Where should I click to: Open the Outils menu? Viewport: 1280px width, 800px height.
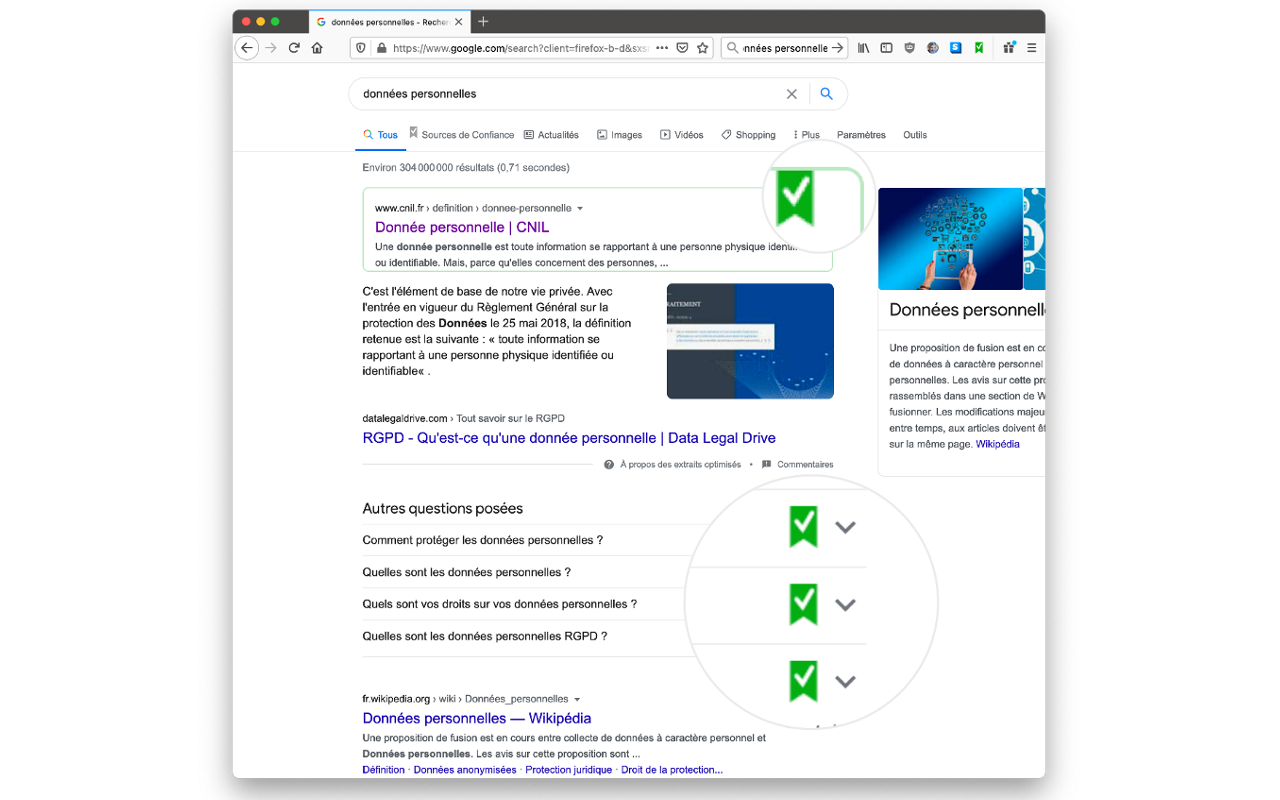[915, 135]
